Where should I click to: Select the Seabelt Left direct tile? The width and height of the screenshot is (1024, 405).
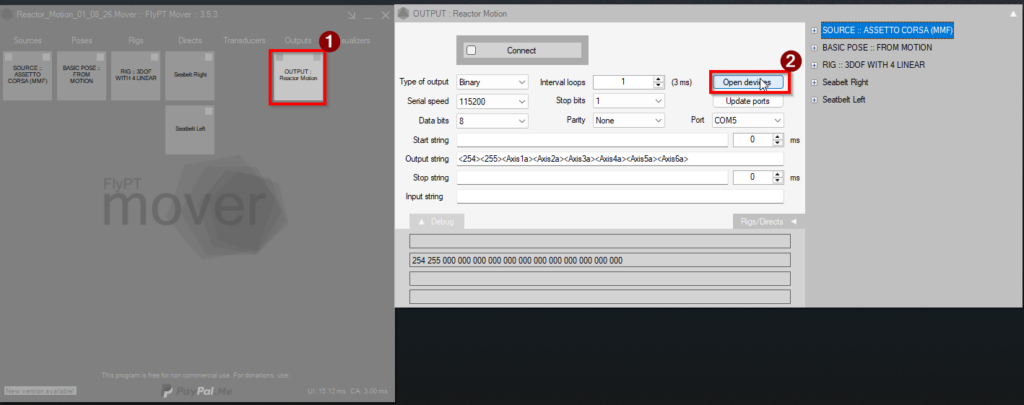click(x=190, y=129)
